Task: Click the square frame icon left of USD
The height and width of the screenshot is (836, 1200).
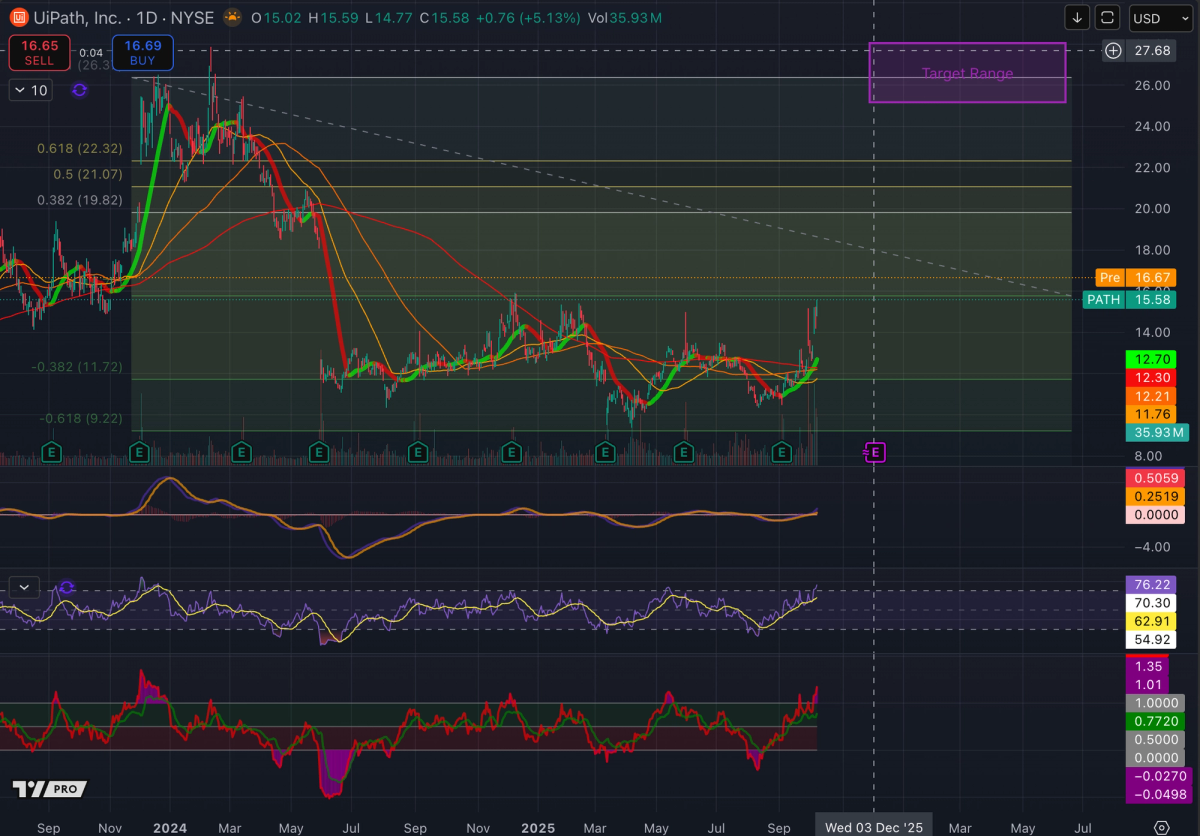Action: coord(1107,17)
